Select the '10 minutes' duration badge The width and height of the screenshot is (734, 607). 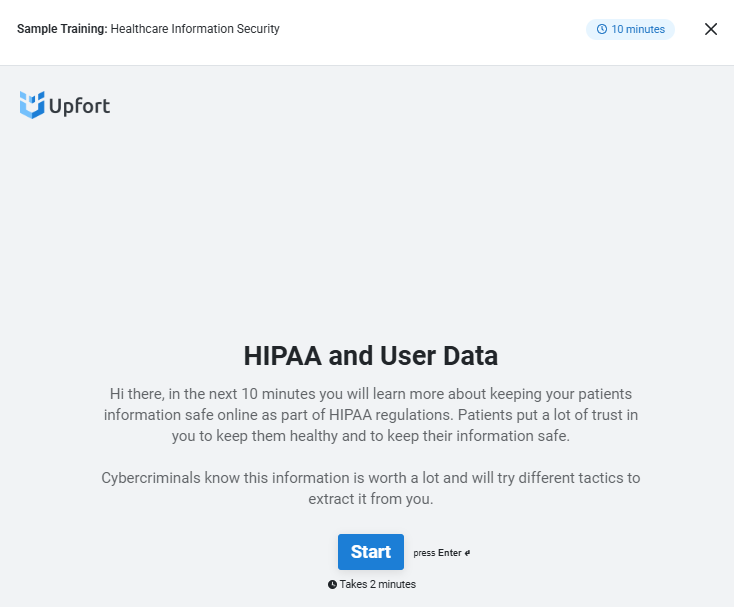tap(630, 29)
